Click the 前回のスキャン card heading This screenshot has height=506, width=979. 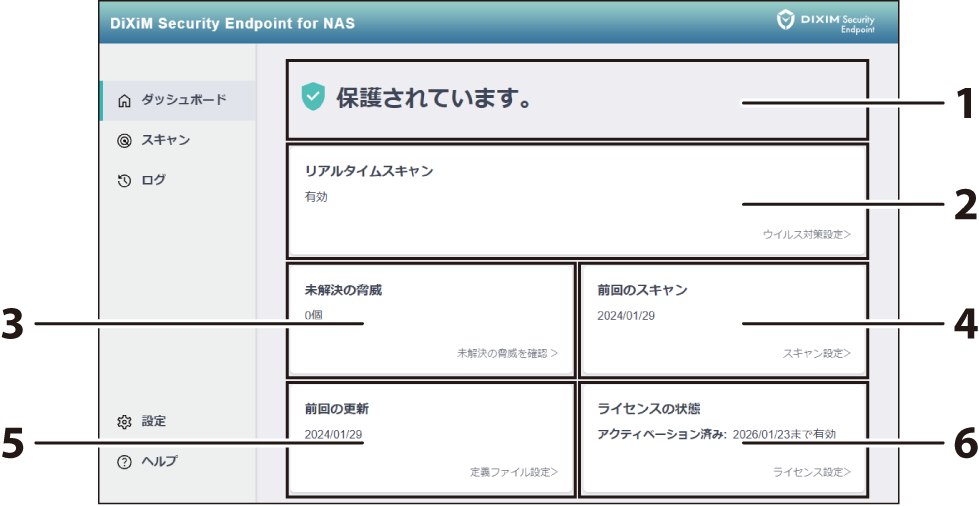click(x=642, y=290)
